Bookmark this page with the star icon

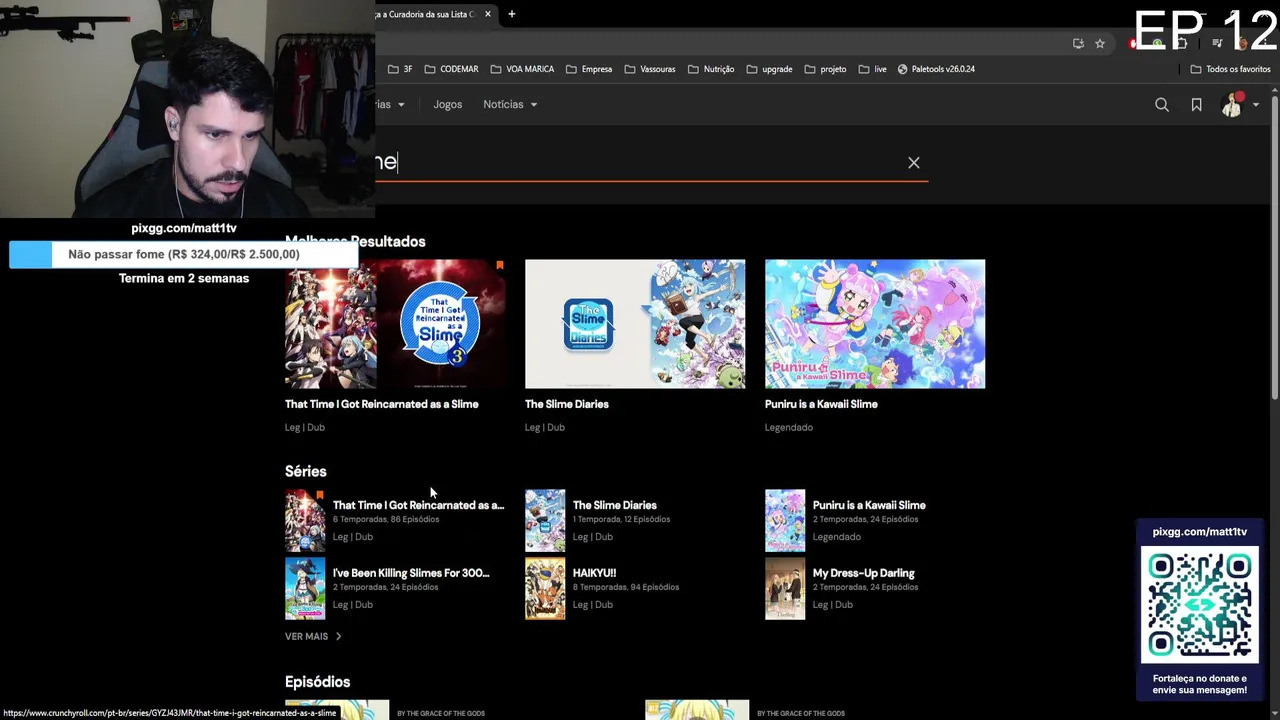pos(1100,43)
